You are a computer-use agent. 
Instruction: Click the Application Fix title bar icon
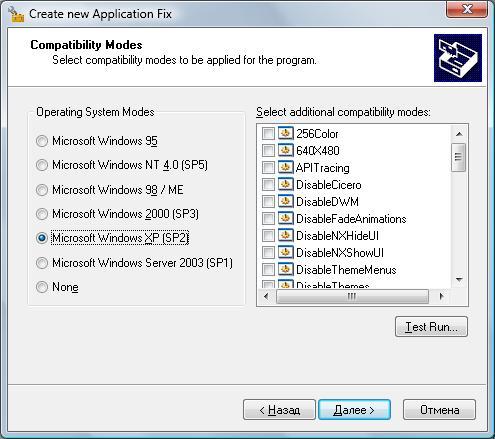[x=16, y=14]
